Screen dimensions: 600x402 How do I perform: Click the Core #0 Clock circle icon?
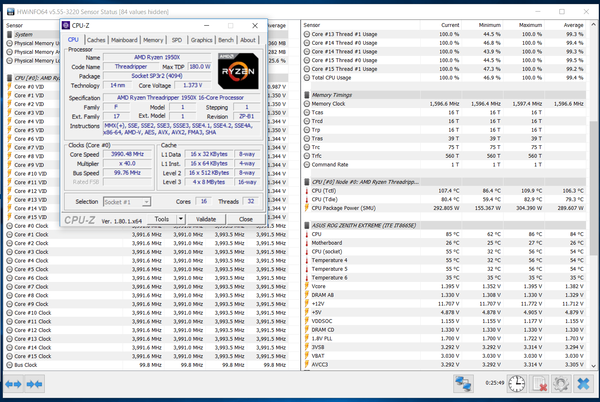(x=10, y=226)
